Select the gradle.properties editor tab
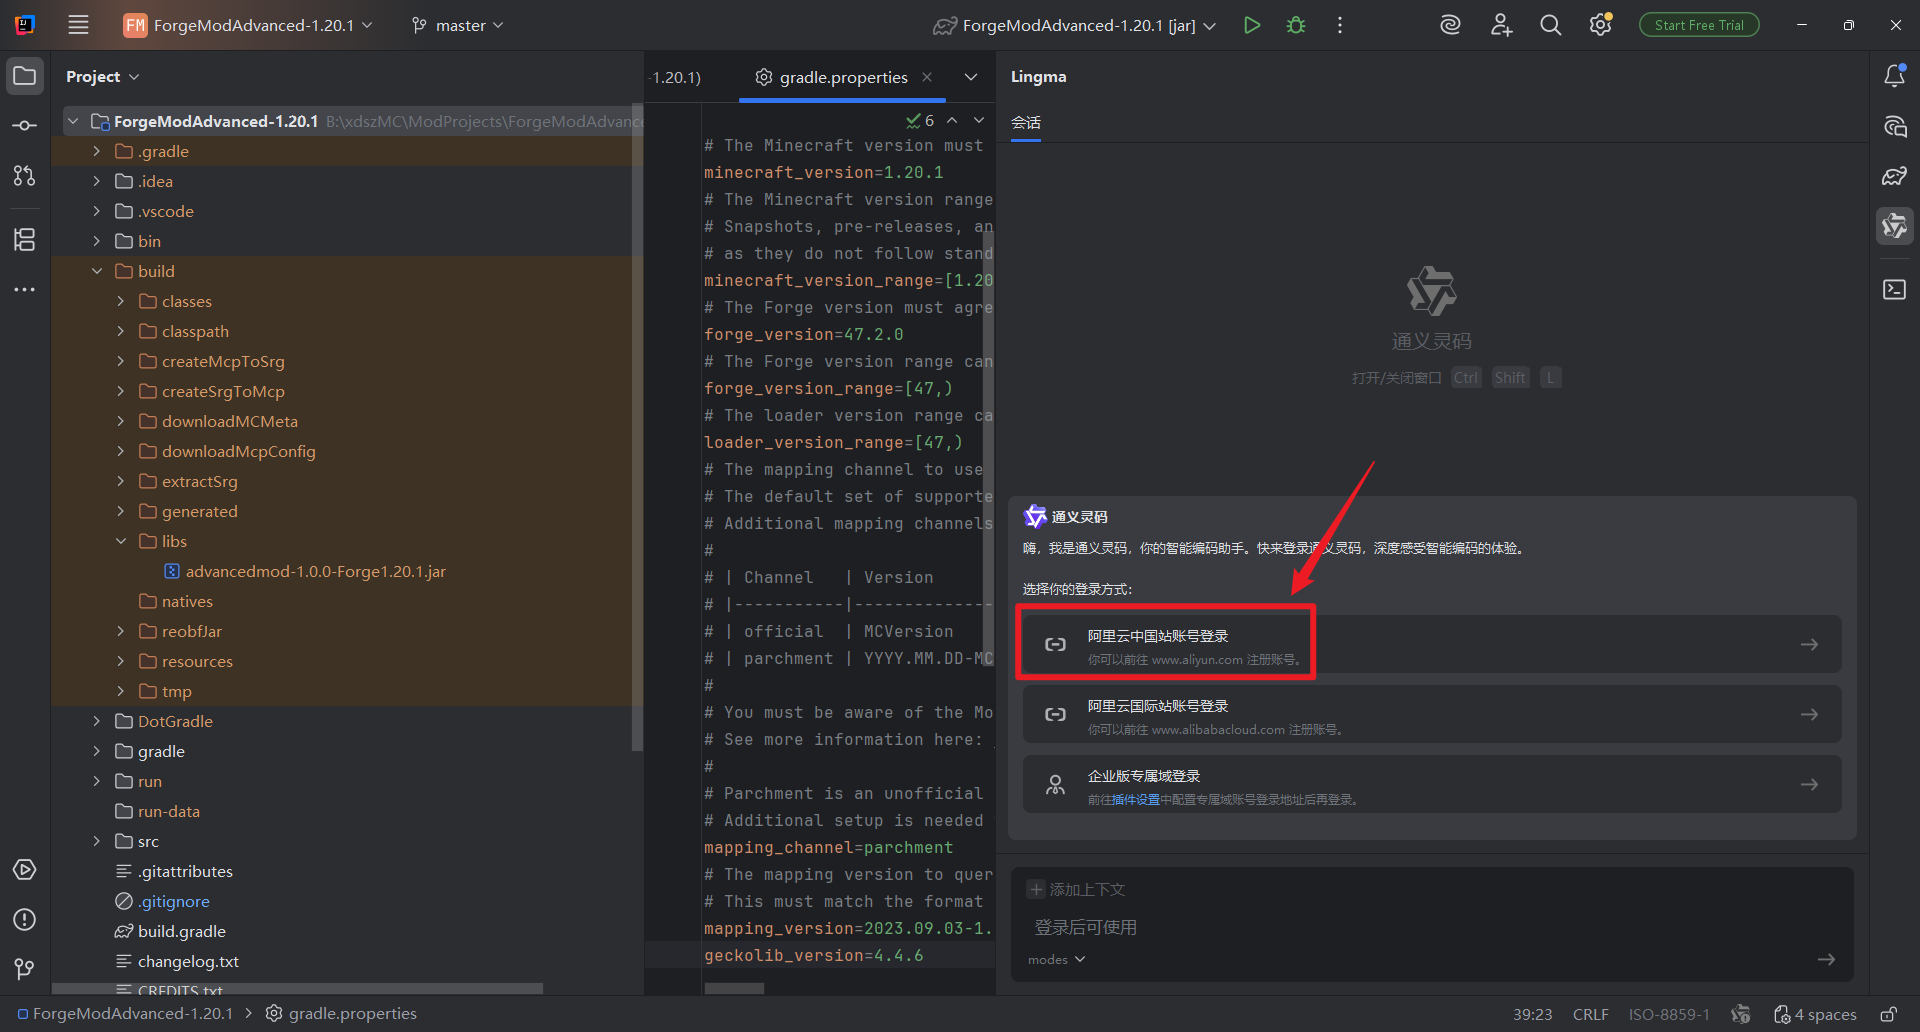Image resolution: width=1920 pixels, height=1032 pixels. point(842,77)
